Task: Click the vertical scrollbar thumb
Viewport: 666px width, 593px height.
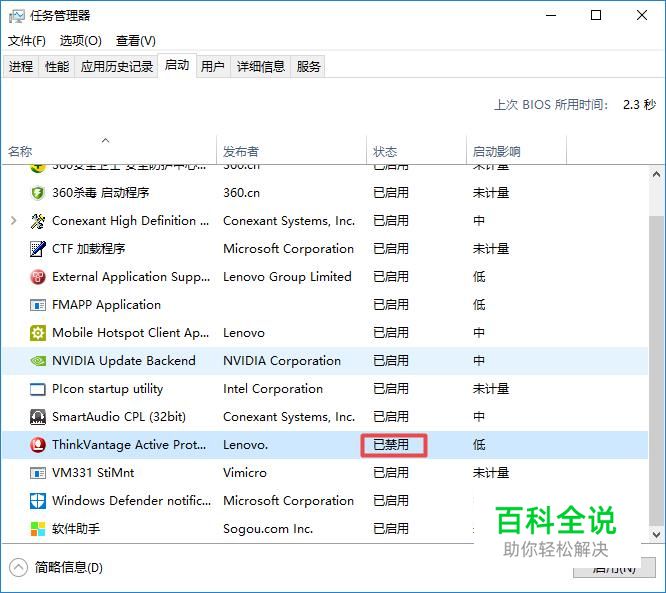Action: point(656,370)
